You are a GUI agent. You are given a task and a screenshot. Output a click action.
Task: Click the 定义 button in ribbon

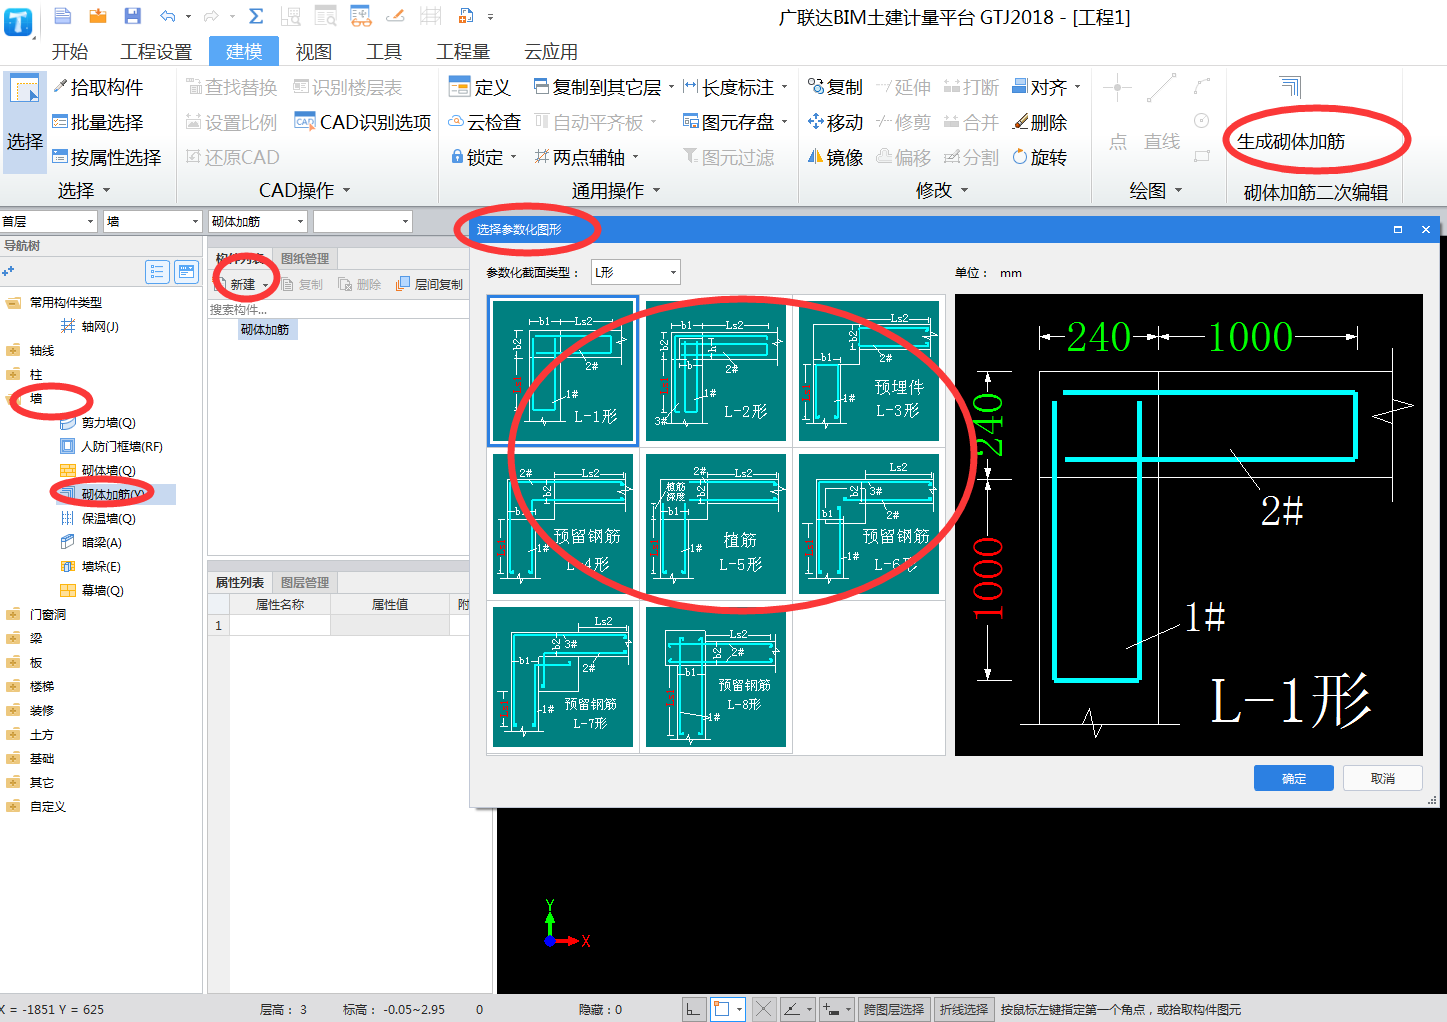click(480, 88)
